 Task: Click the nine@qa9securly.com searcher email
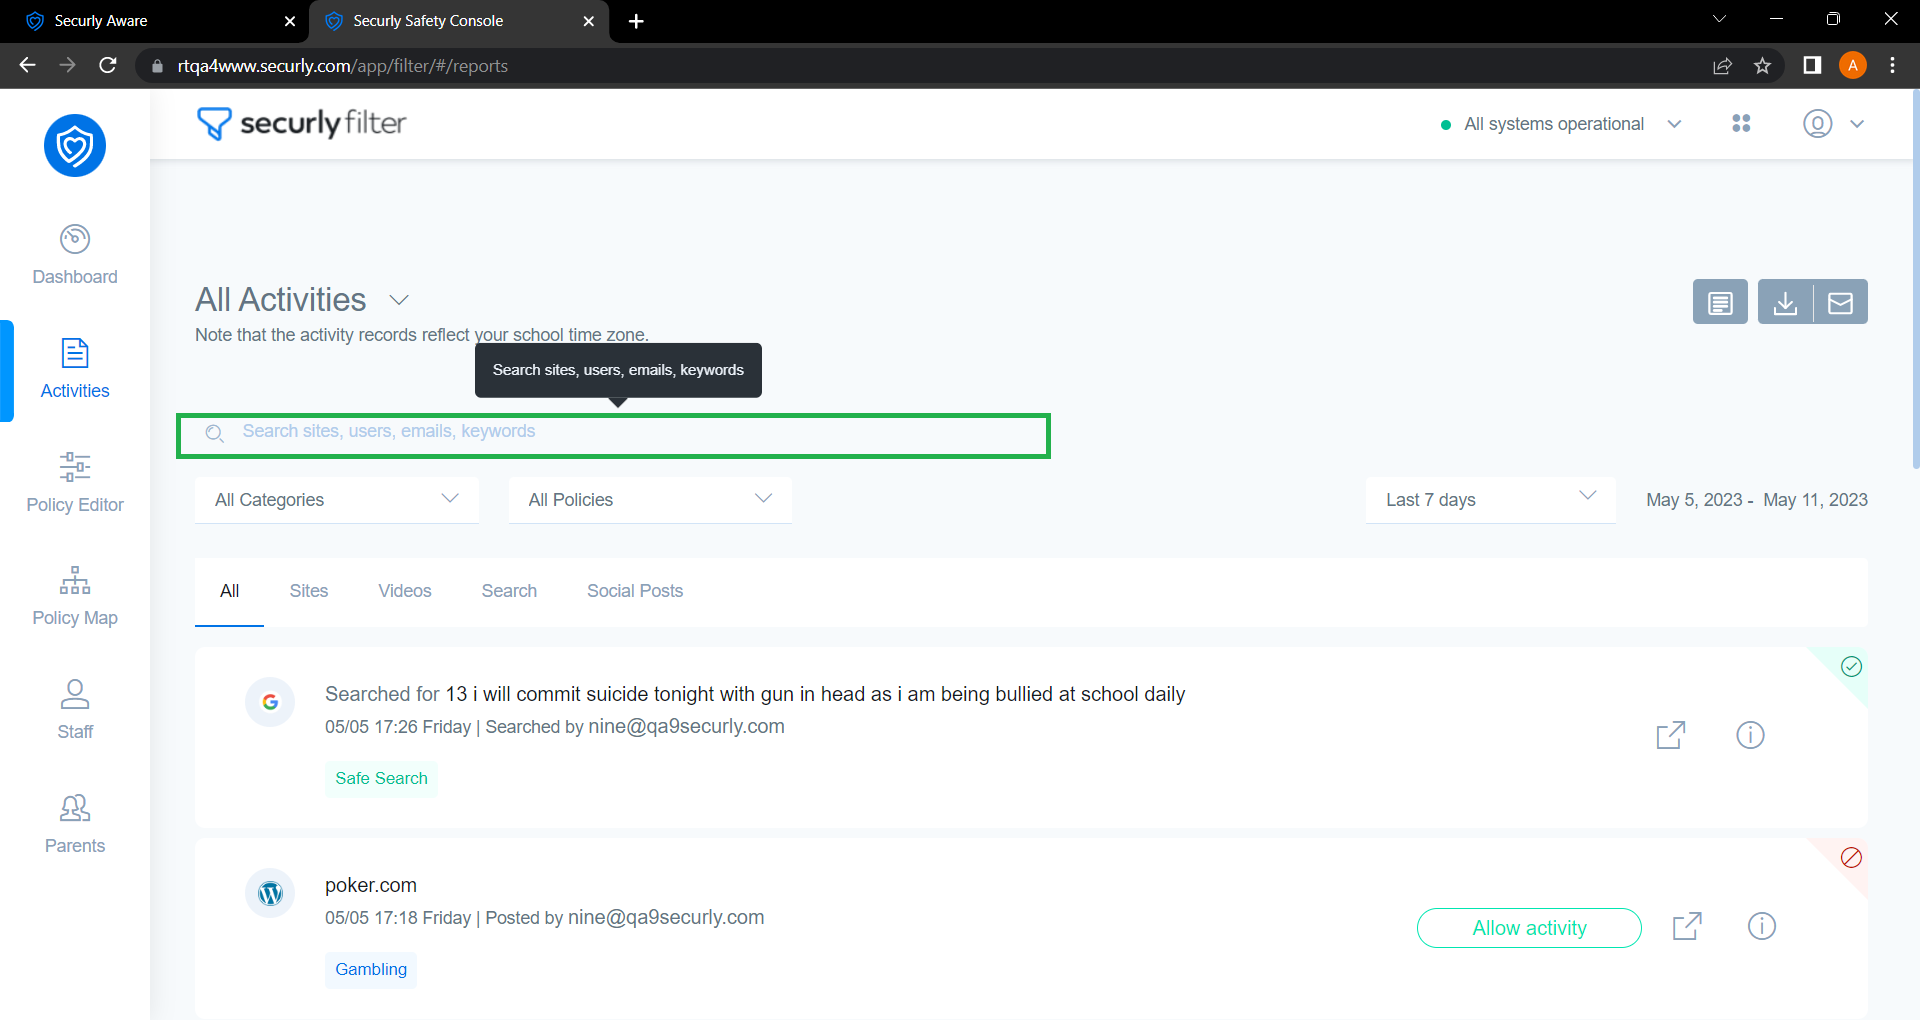[686, 726]
